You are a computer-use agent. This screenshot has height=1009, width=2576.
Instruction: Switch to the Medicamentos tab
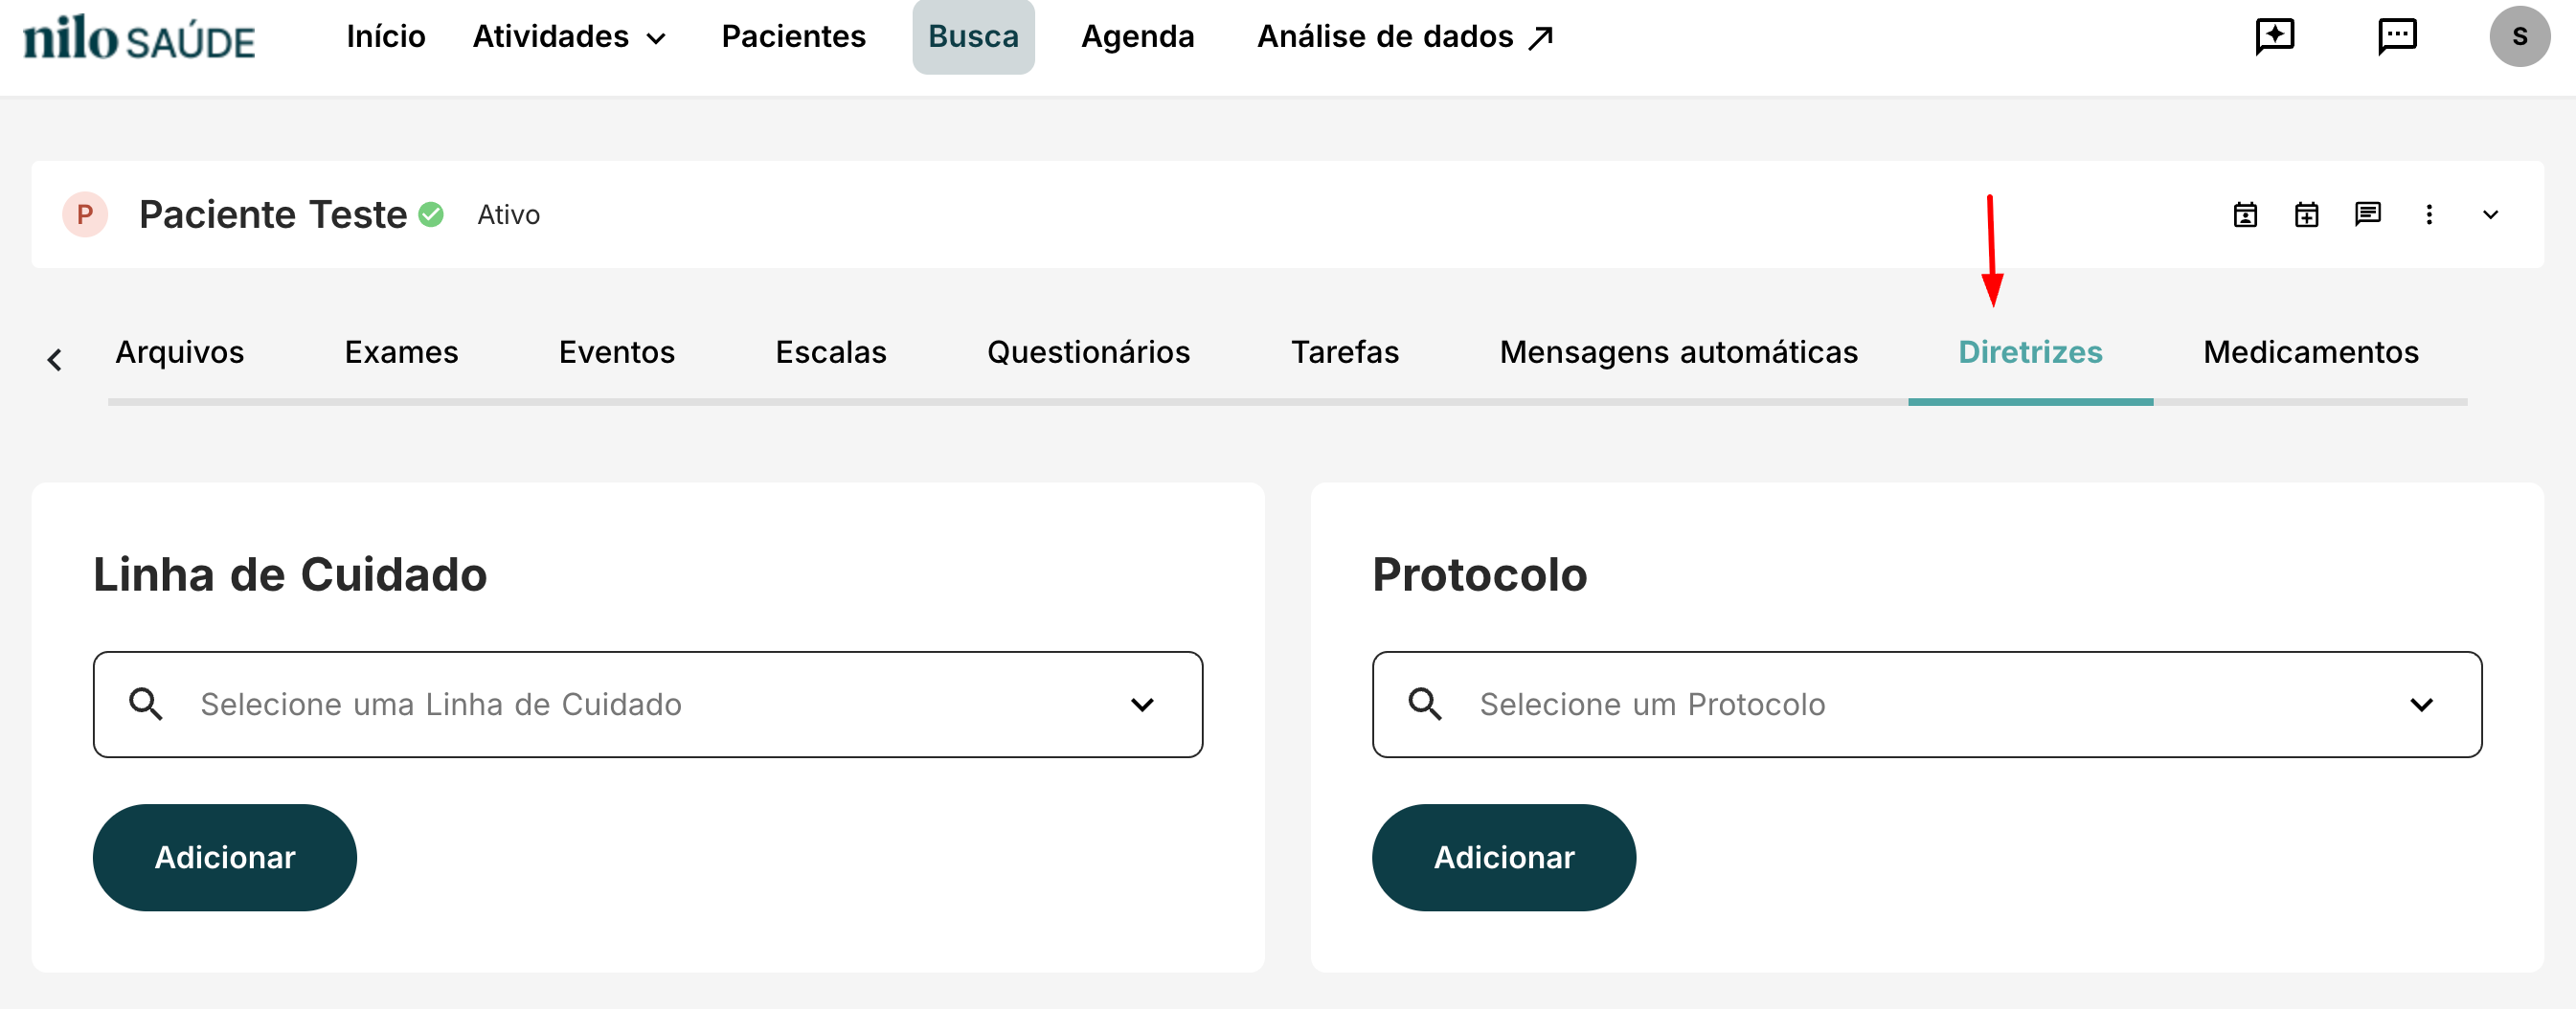[2308, 352]
